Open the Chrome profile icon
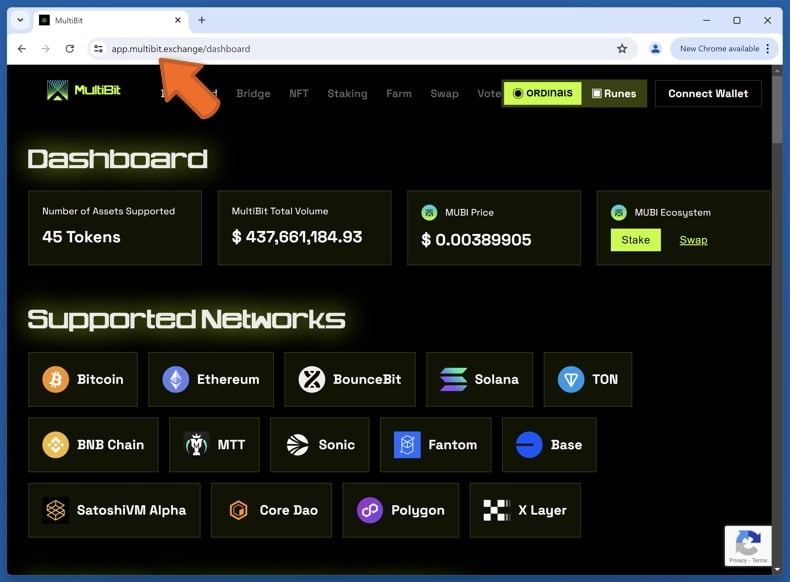The width and height of the screenshot is (790, 582). tap(655, 48)
